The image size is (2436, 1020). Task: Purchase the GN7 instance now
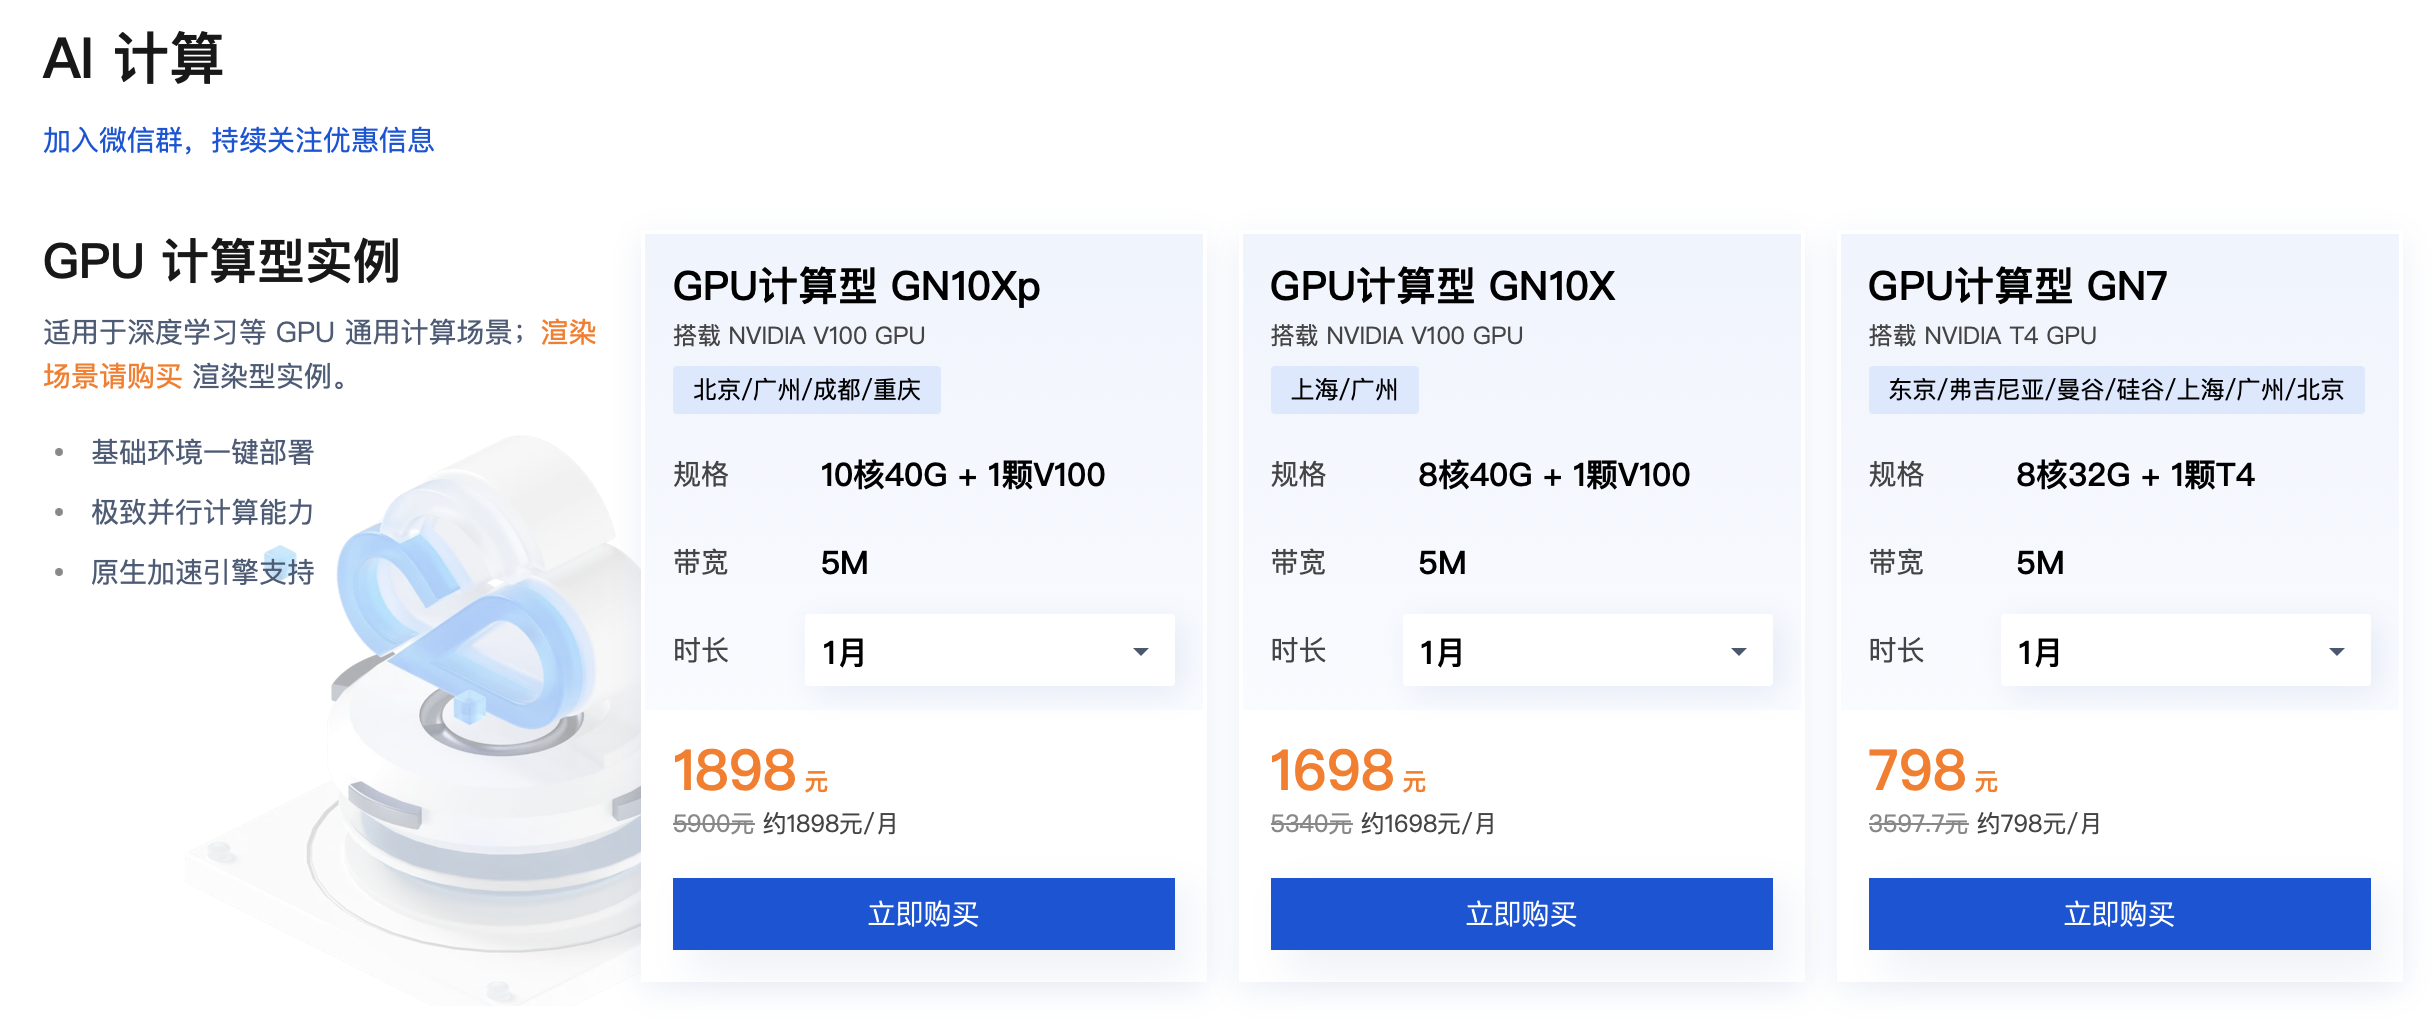point(2119,914)
